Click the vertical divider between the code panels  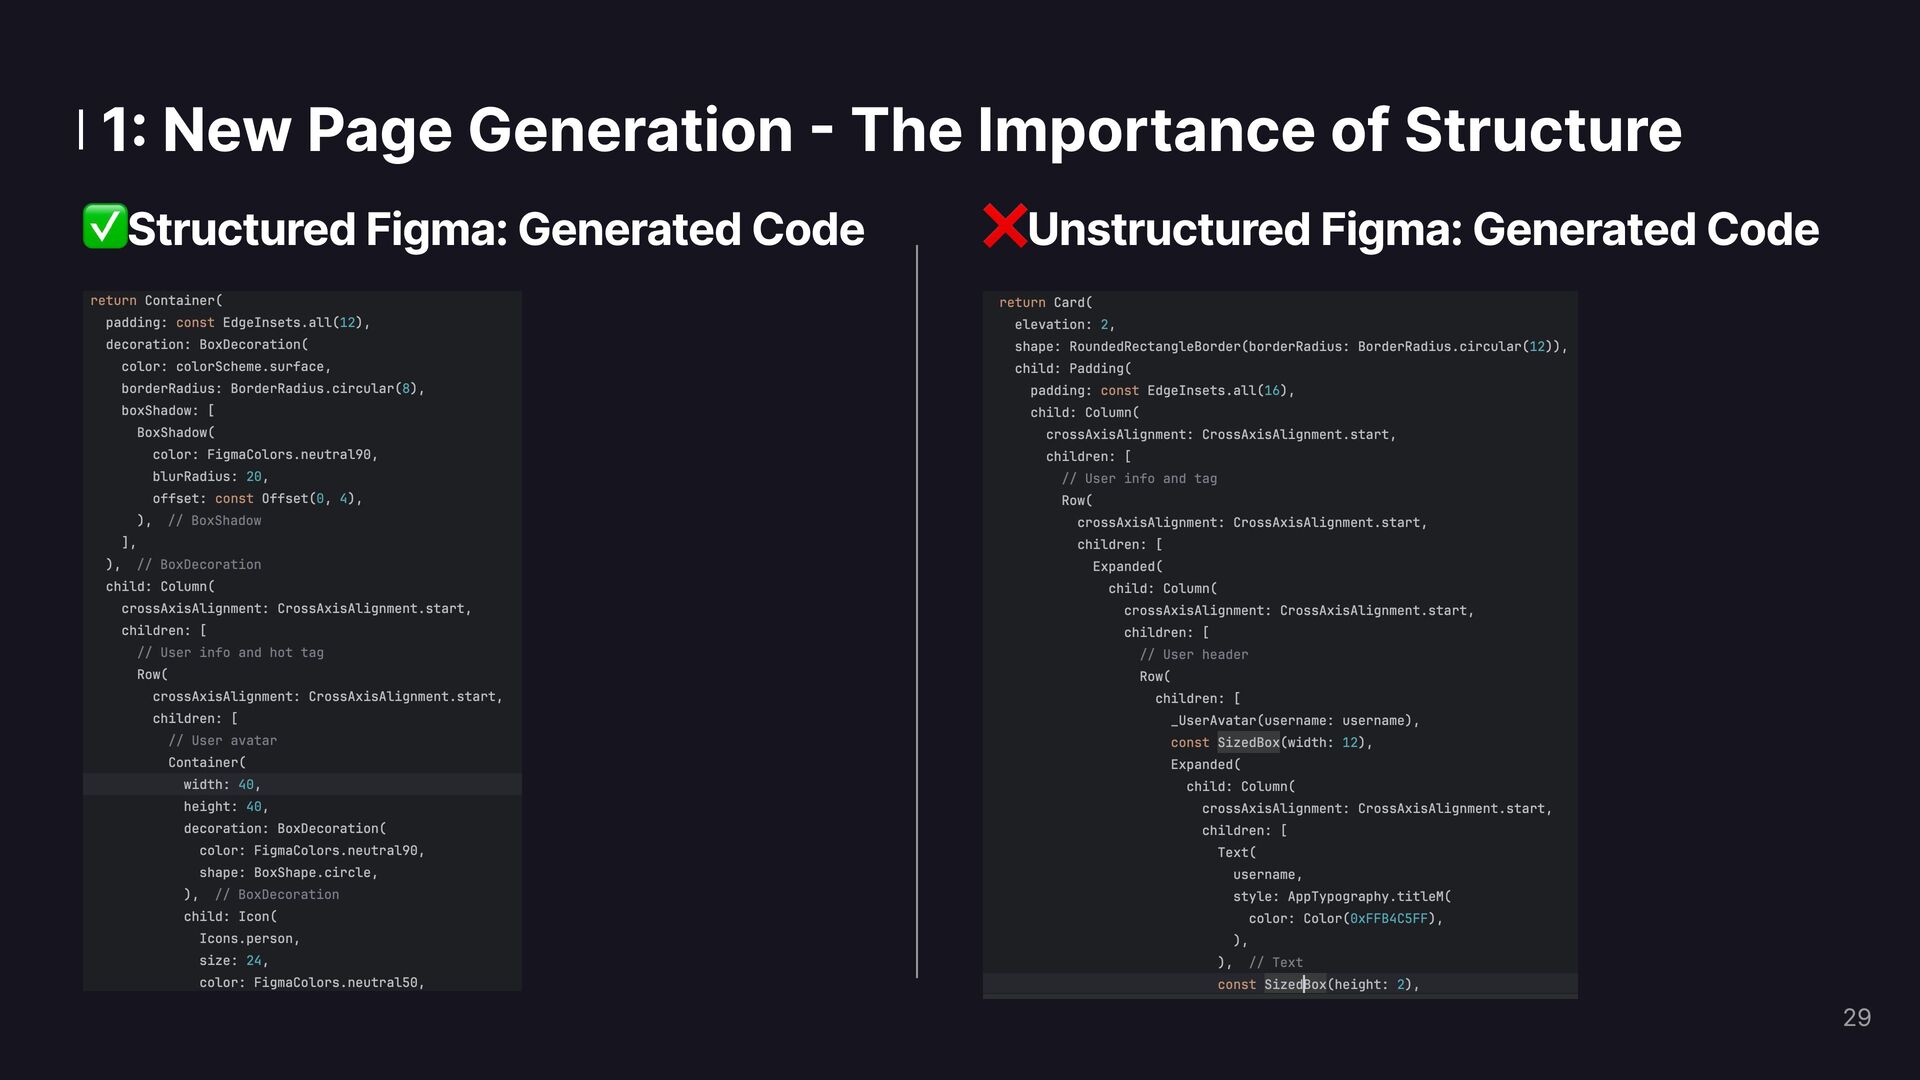click(917, 610)
